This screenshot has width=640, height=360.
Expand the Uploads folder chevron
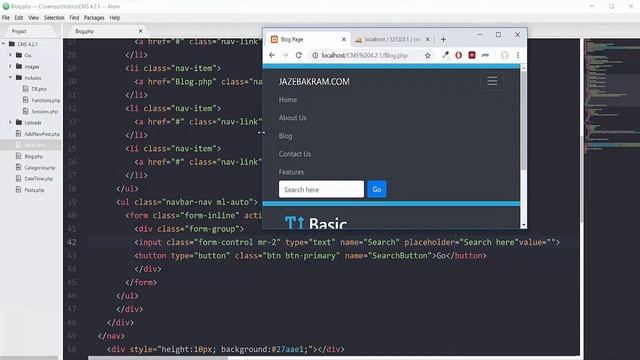coord(11,122)
